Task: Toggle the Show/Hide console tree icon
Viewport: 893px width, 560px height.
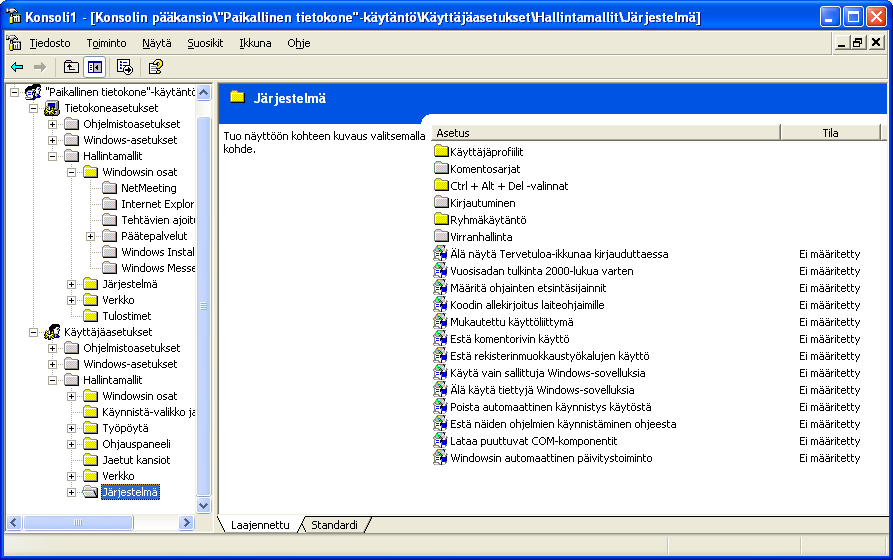Action: pos(95,67)
